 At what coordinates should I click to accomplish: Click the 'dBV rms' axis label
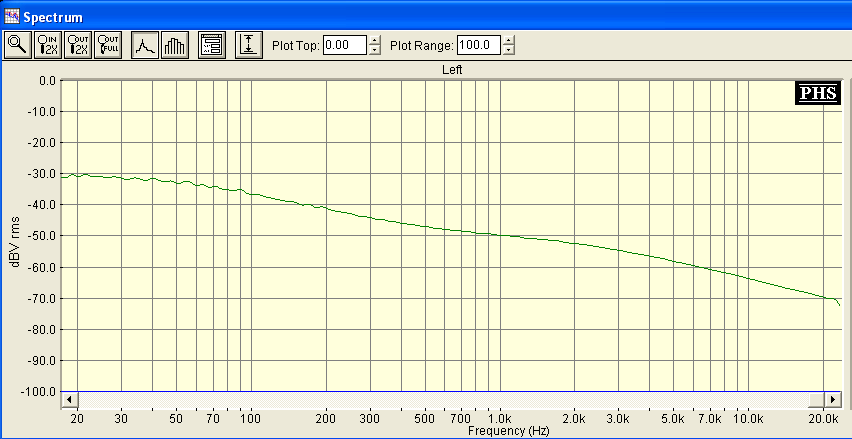click(x=15, y=241)
